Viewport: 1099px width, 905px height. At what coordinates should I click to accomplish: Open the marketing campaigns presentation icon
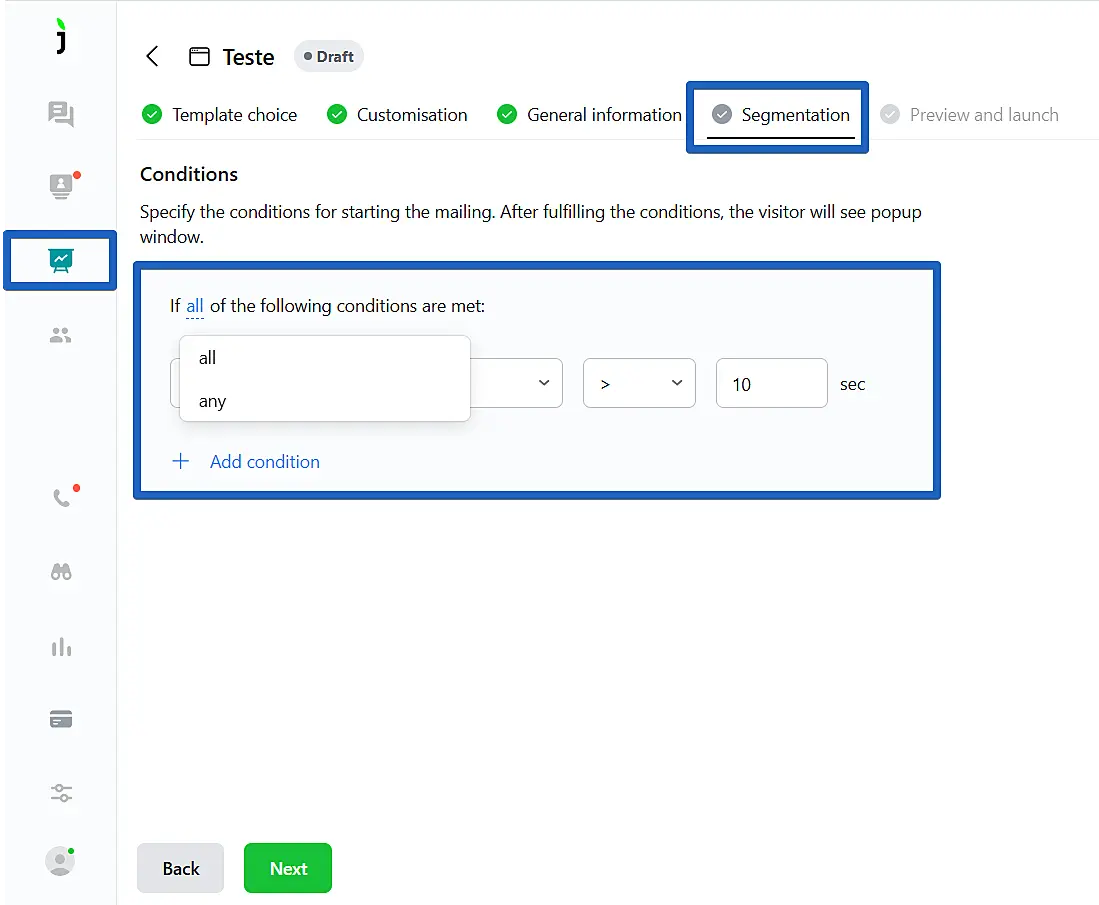coord(61,261)
